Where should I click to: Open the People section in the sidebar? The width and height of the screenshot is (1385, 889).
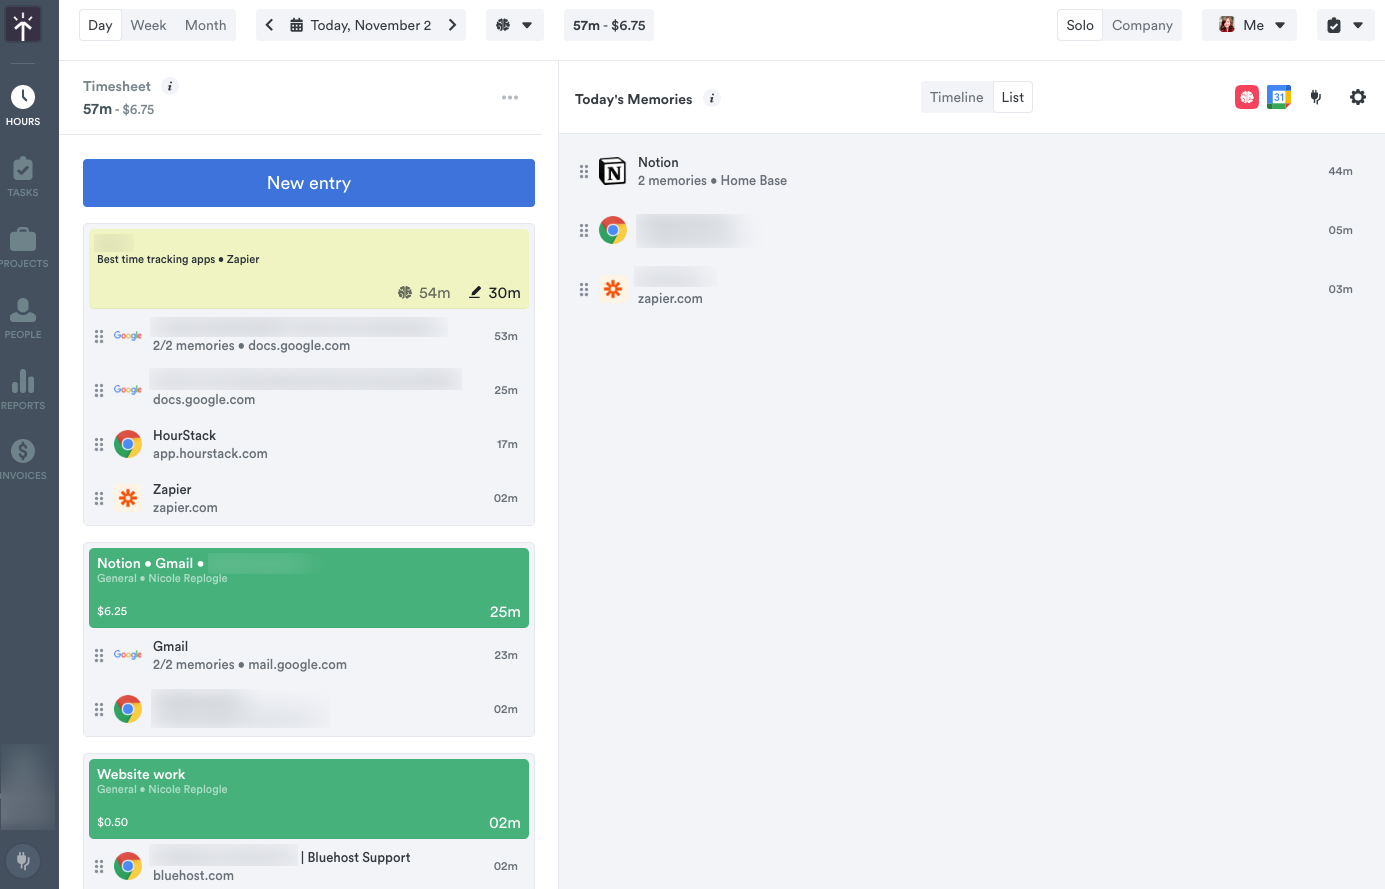23,318
